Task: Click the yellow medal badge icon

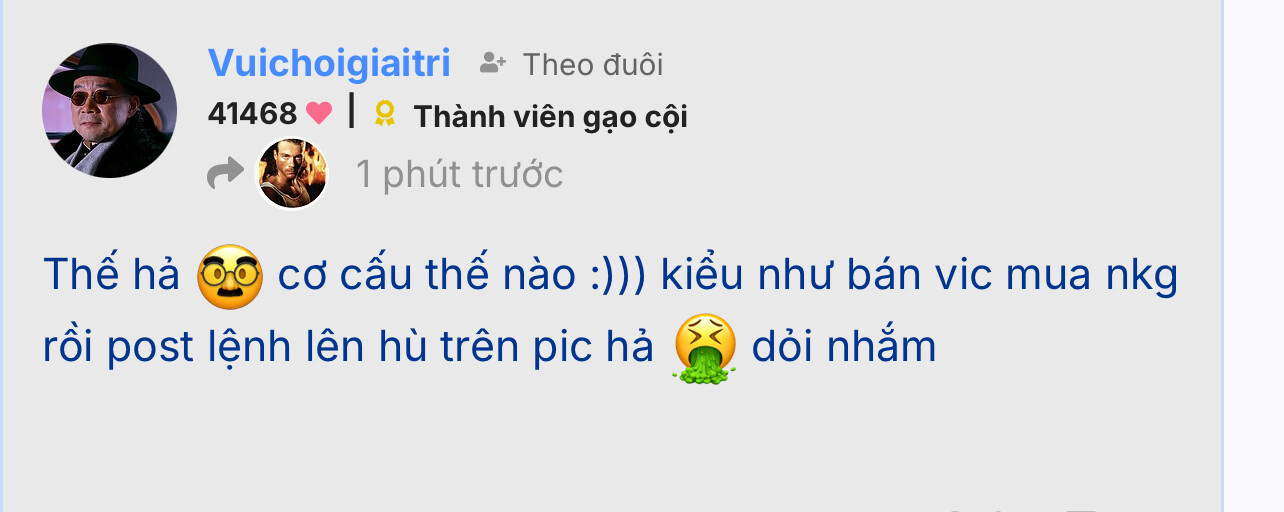Action: click(x=384, y=115)
